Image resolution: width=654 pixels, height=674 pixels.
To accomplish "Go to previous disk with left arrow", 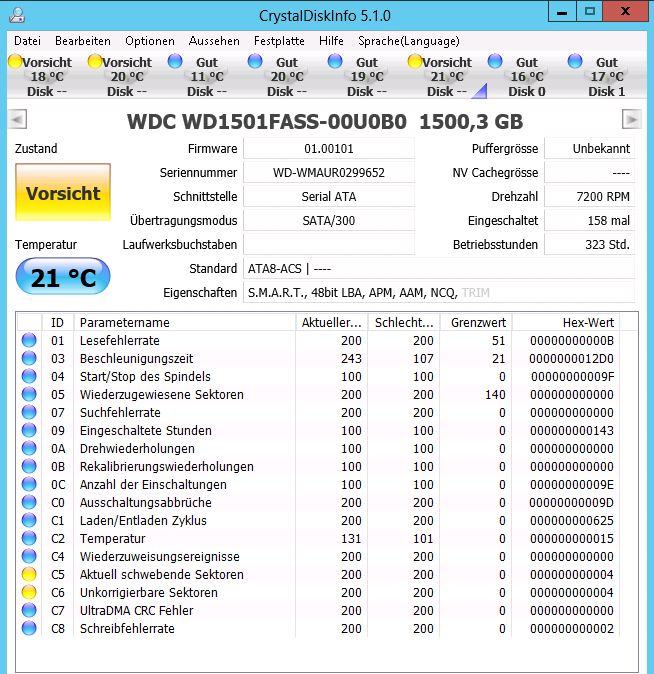I will [x=18, y=119].
